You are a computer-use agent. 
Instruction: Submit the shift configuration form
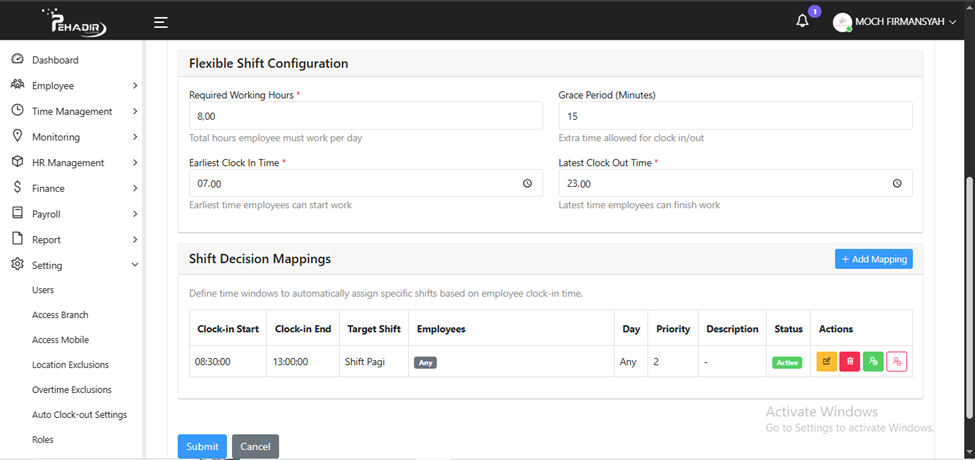coord(202,446)
